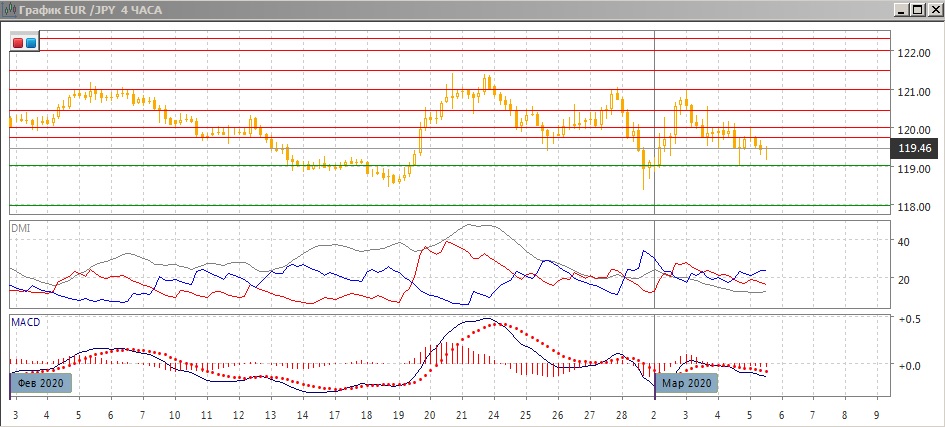The width and height of the screenshot is (945, 427).
Task: Click date 9 on the time axis
Action: 876,413
